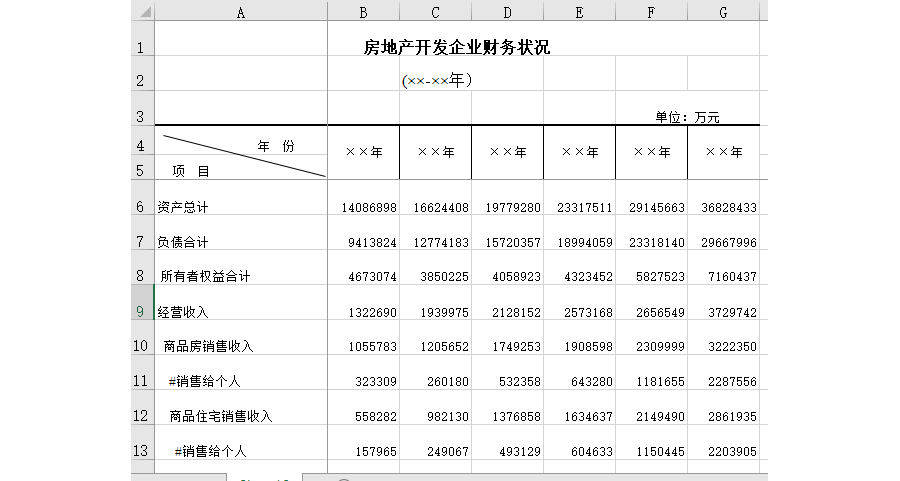
Task: Select row 3 header
Action: tap(142, 108)
